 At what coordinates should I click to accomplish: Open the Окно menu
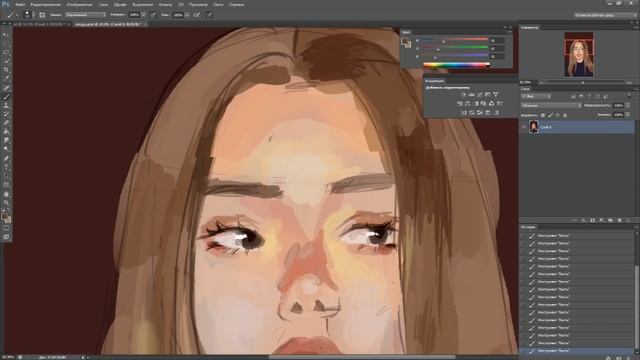(x=218, y=4)
